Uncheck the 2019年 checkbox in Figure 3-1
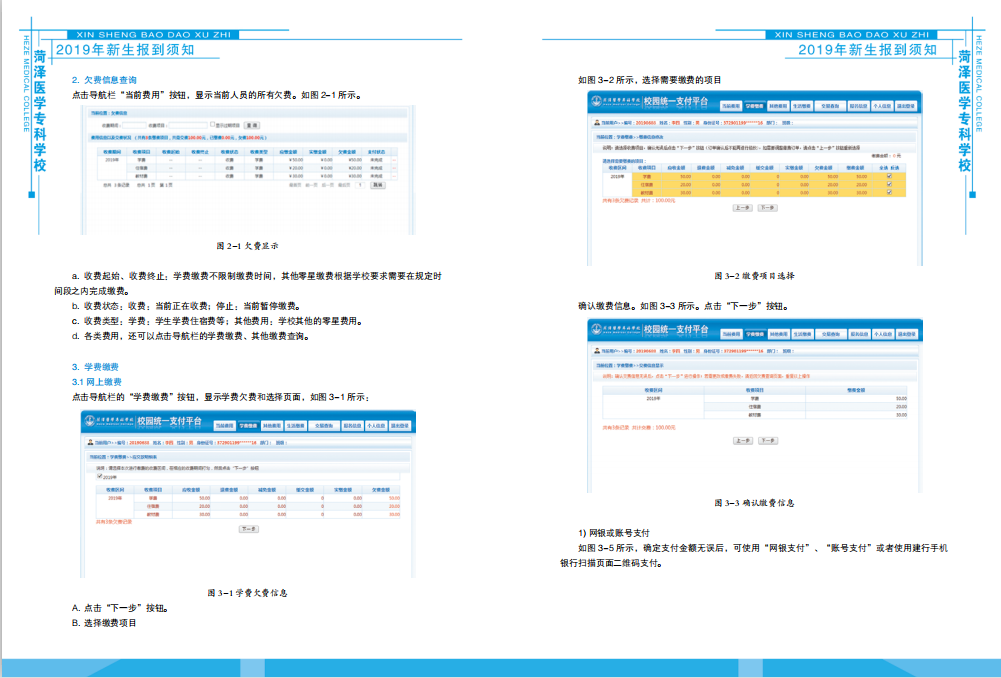This screenshot has height=678, width=1001. [x=100, y=476]
